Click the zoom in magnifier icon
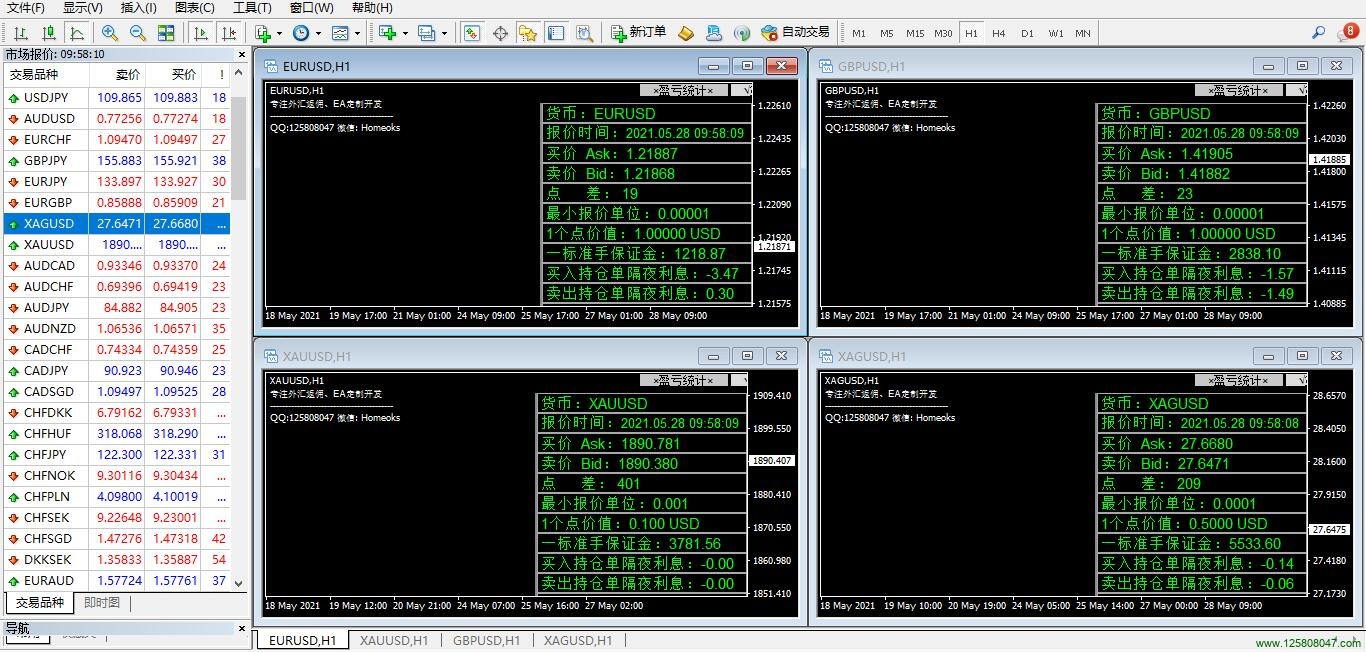1366x652 pixels. (x=110, y=33)
